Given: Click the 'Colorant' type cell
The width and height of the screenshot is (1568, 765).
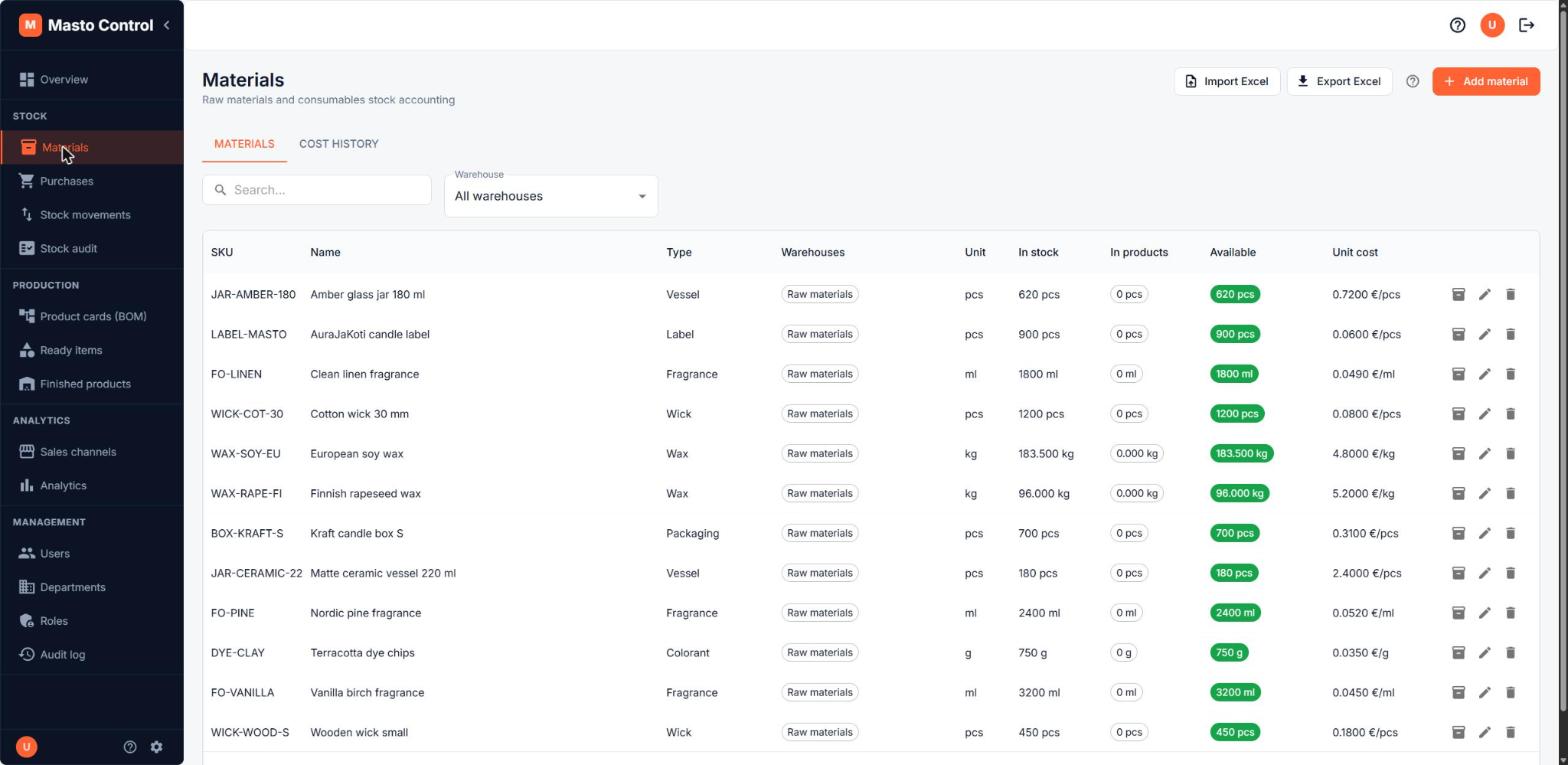Looking at the screenshot, I should 688,653.
